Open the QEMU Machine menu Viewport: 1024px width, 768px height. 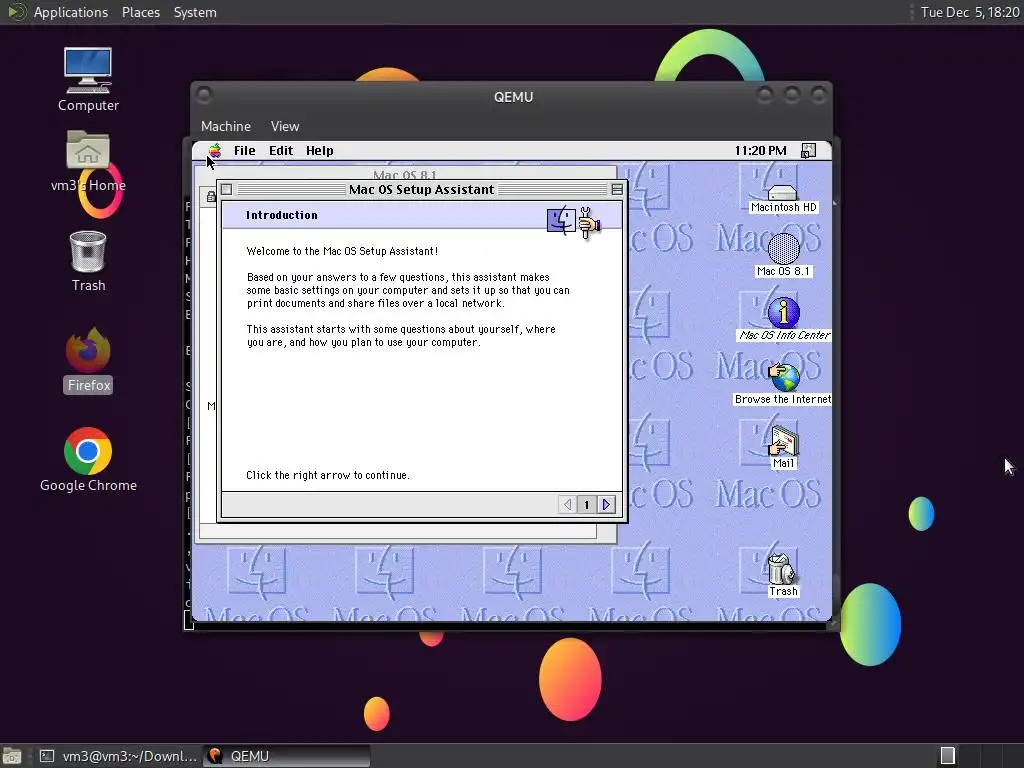[226, 126]
